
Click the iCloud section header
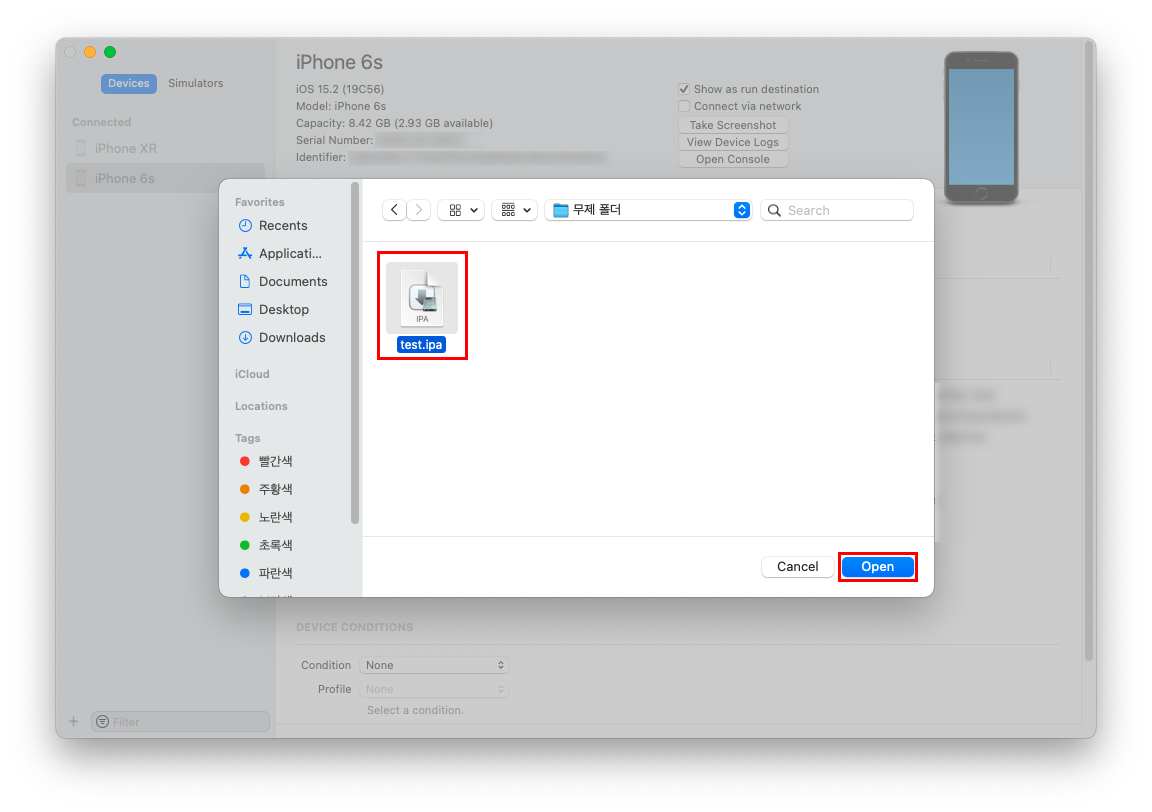tap(252, 374)
